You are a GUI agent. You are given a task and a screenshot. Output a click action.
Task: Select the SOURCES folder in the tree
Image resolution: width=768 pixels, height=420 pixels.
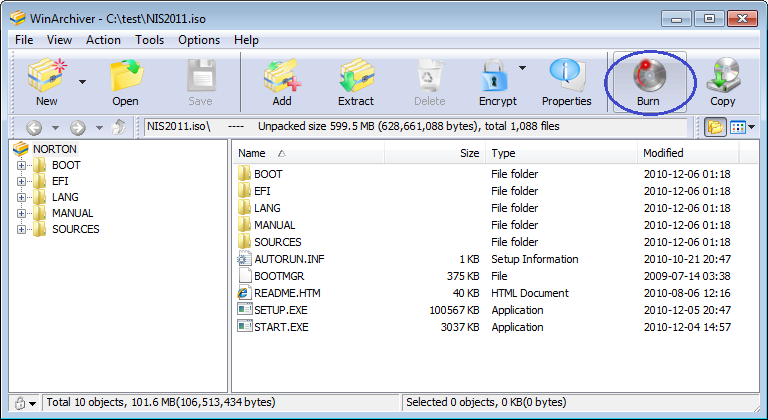tap(76, 229)
